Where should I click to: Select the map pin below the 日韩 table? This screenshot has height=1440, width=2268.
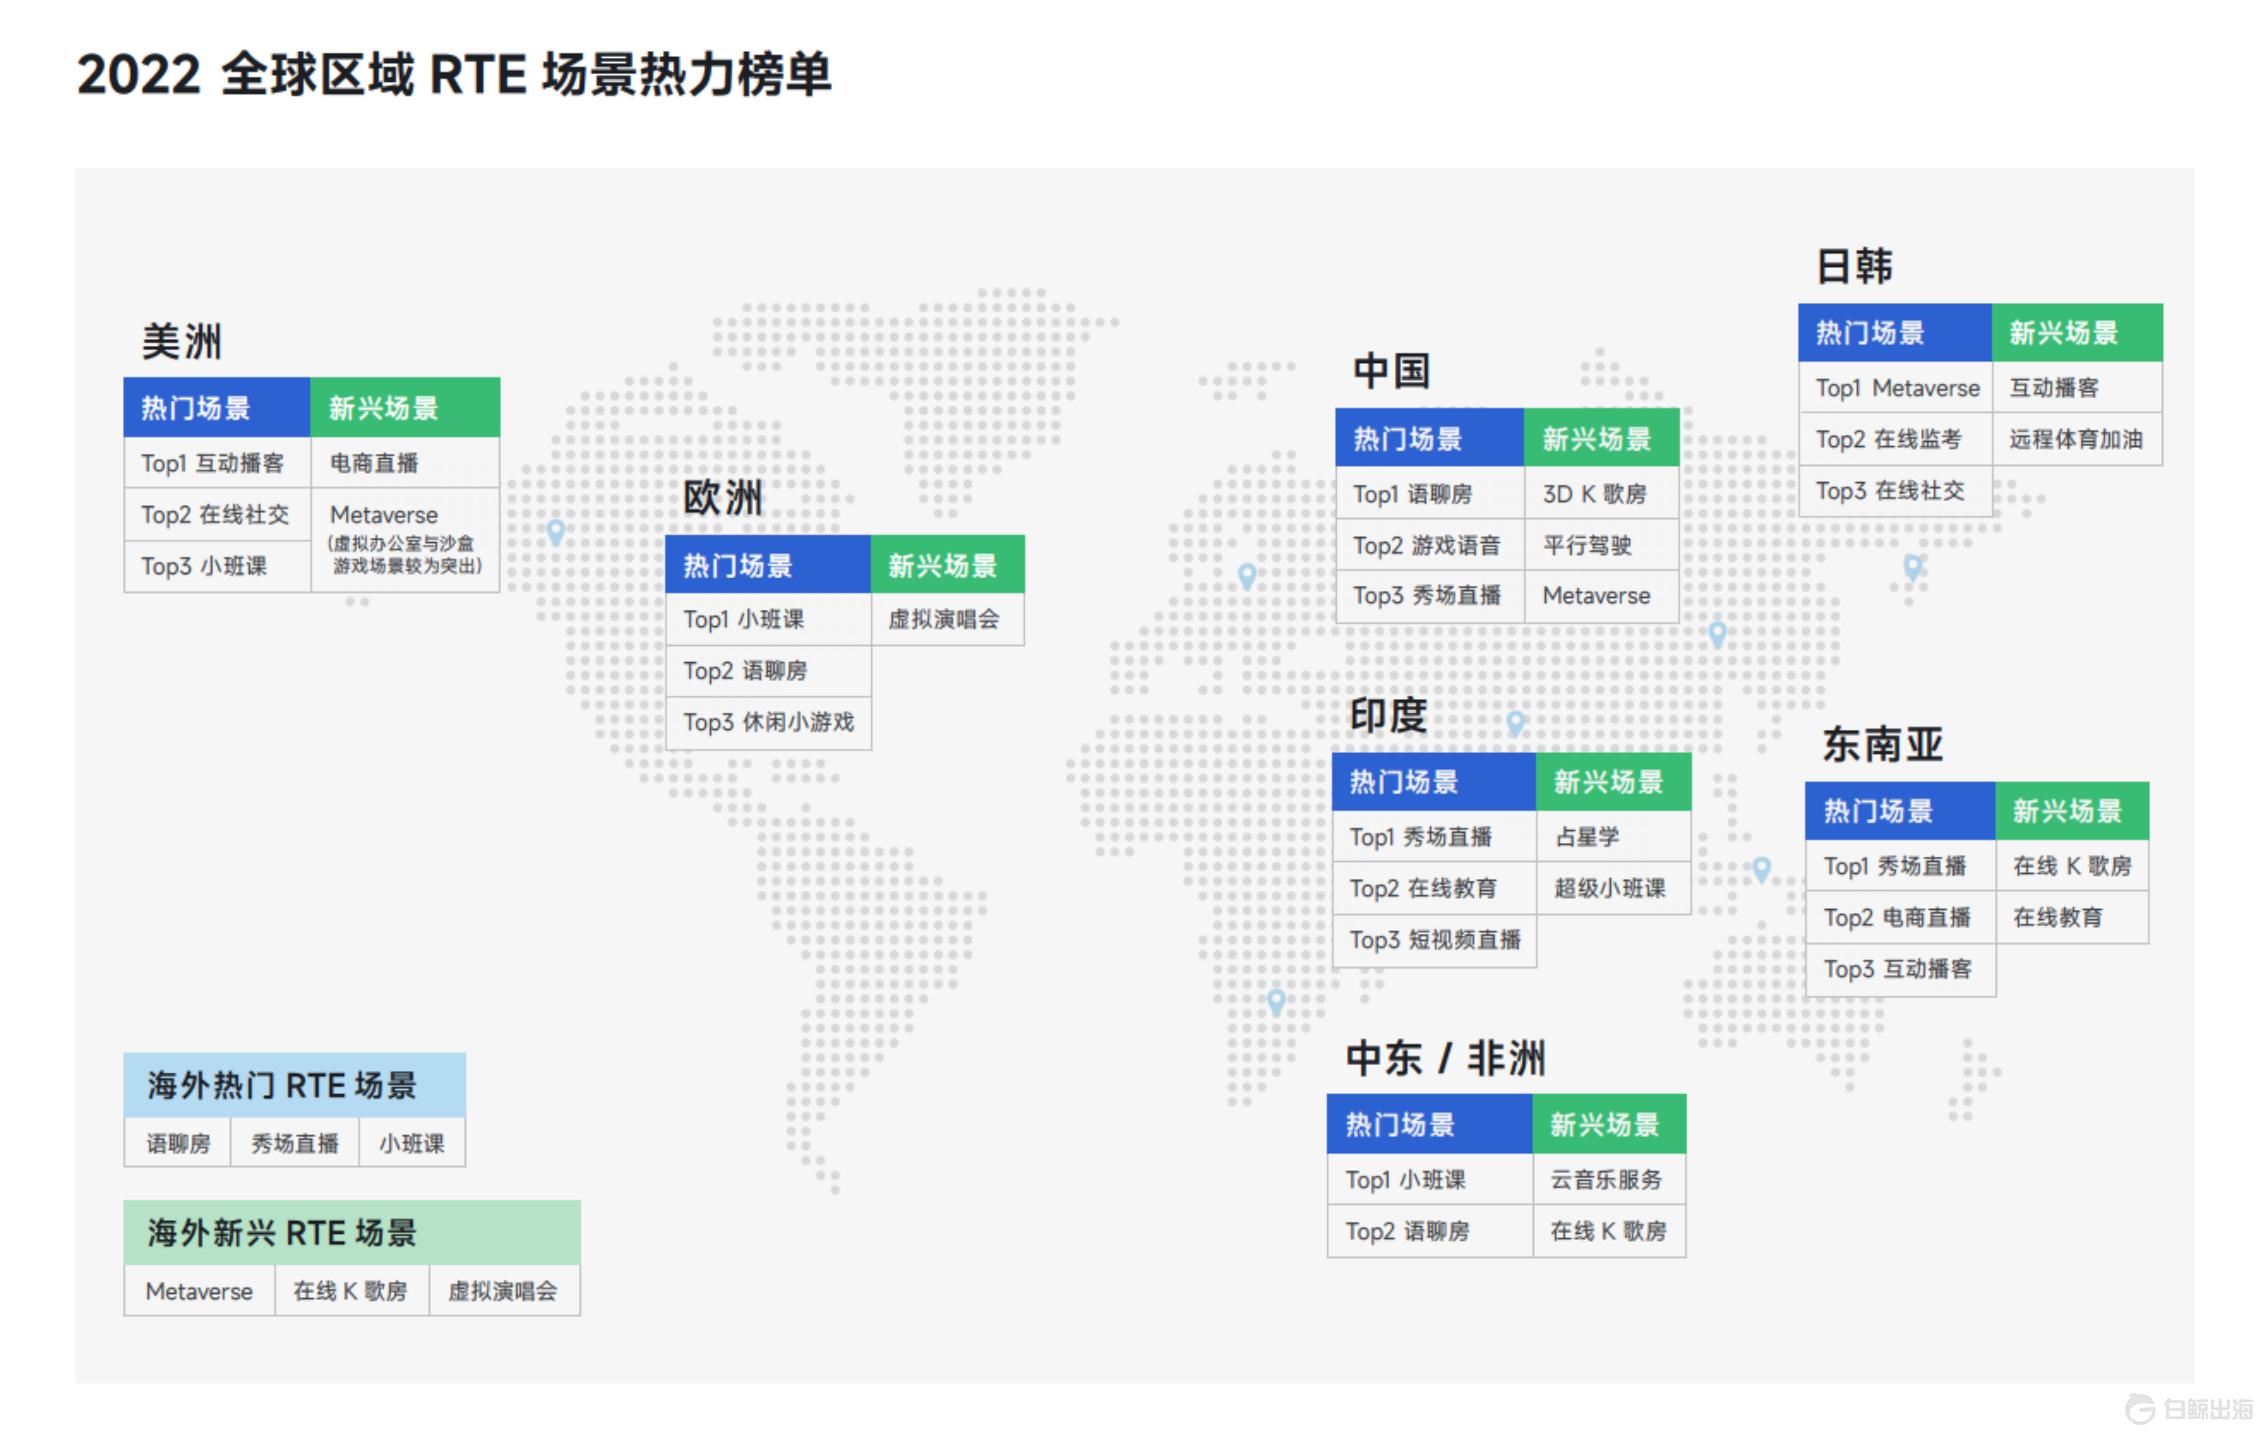[1912, 567]
